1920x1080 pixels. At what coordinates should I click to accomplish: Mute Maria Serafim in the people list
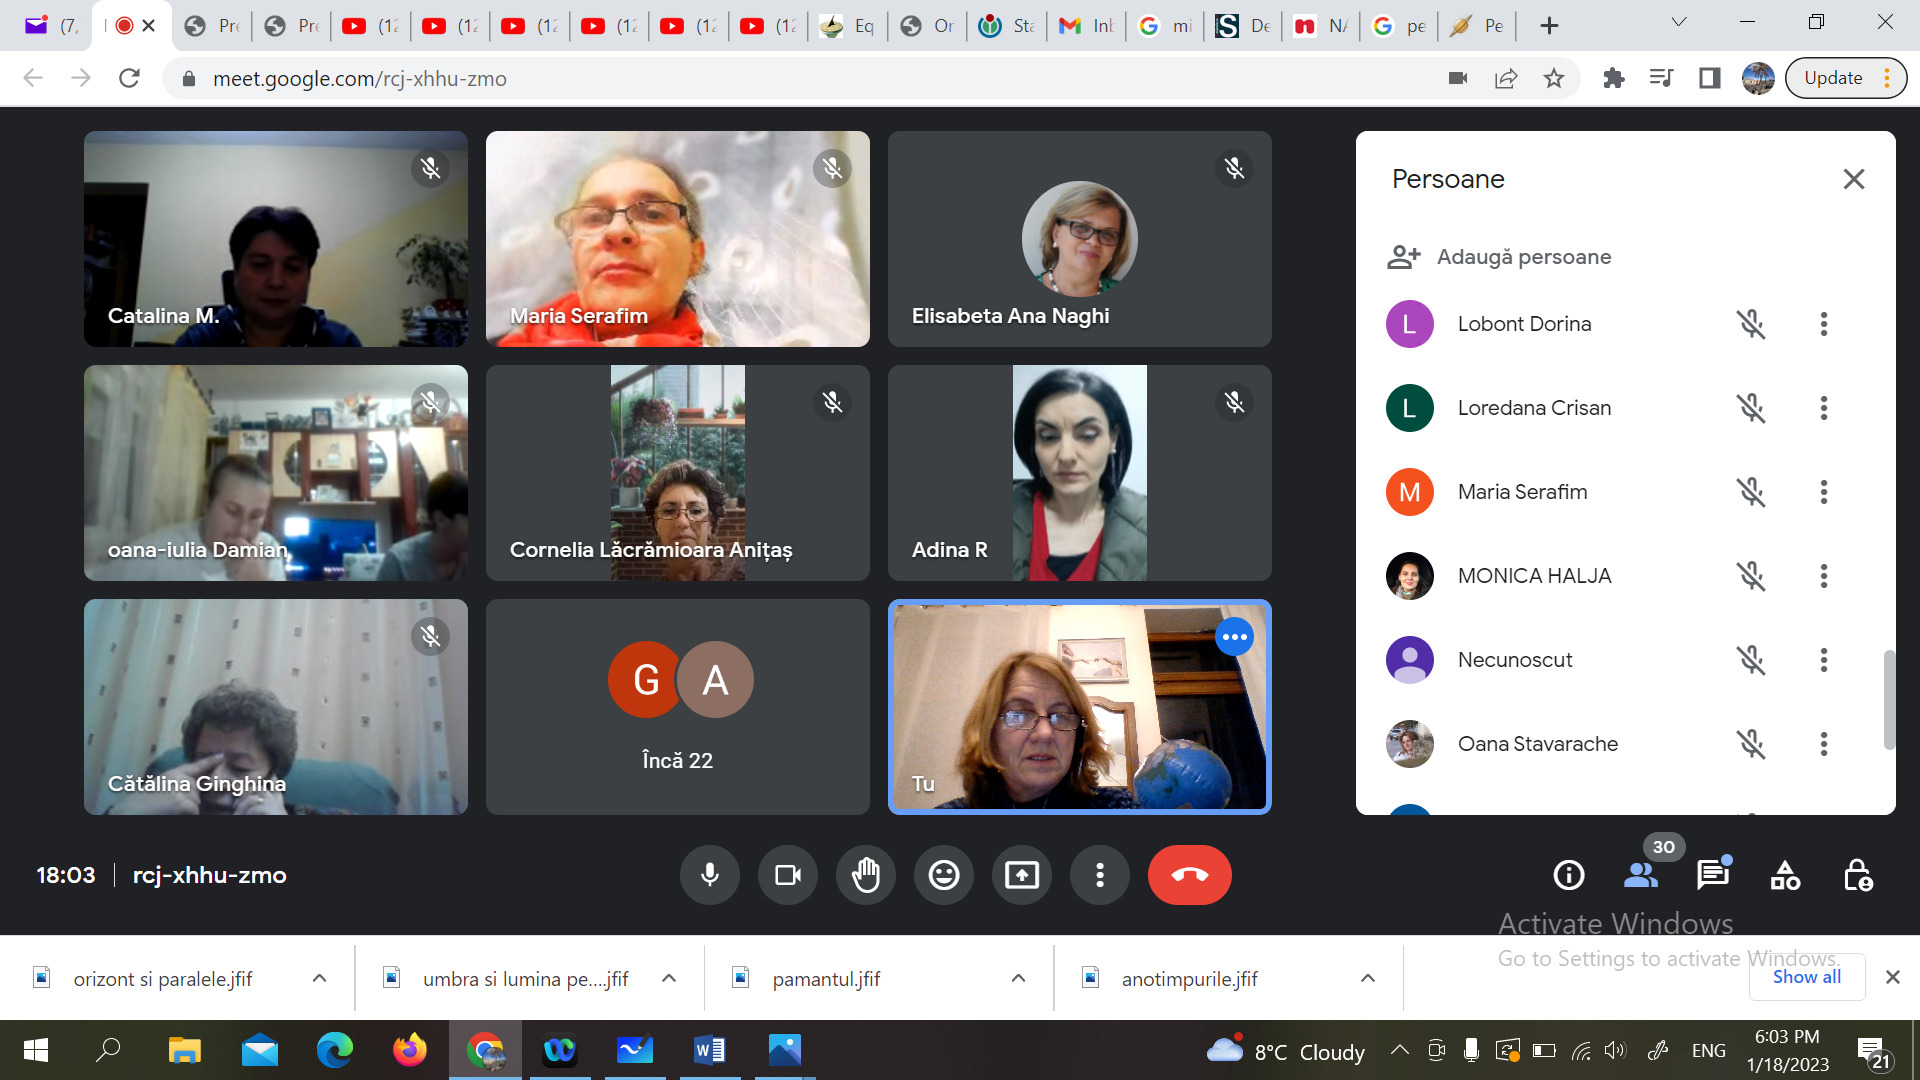click(1750, 492)
